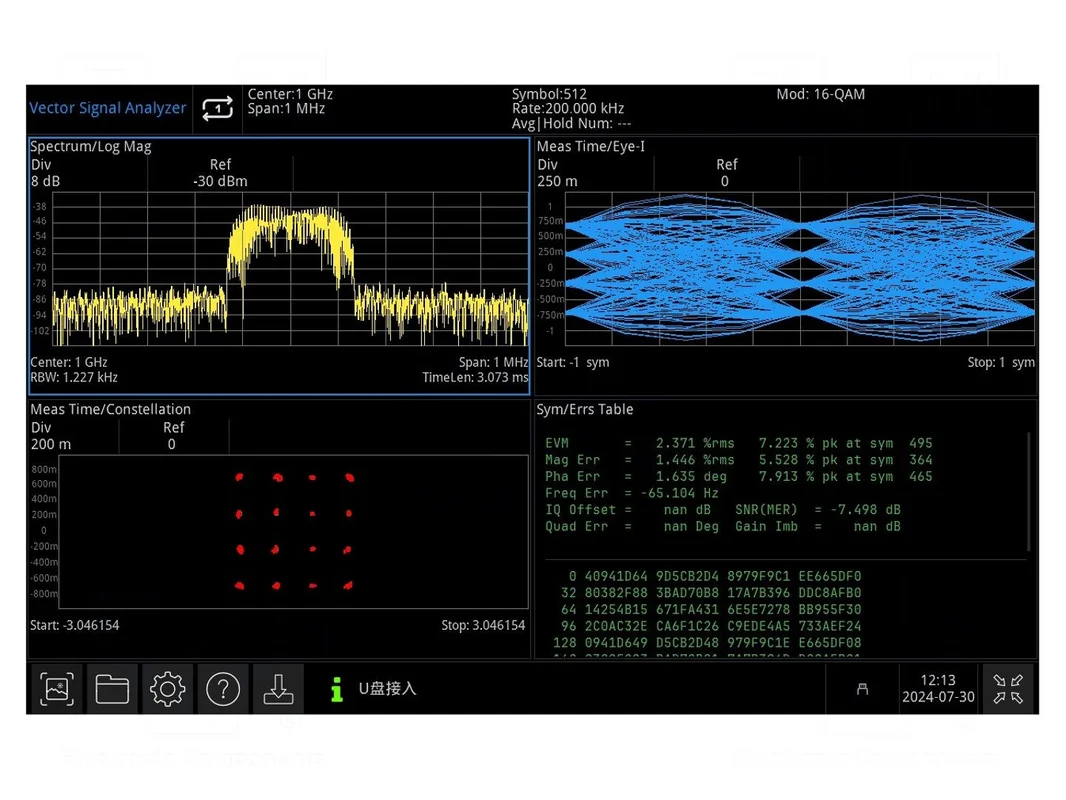Click the spectrum Center: 1 GHz footer label
Image resolution: width=1066 pixels, height=800 pixels.
69,362
